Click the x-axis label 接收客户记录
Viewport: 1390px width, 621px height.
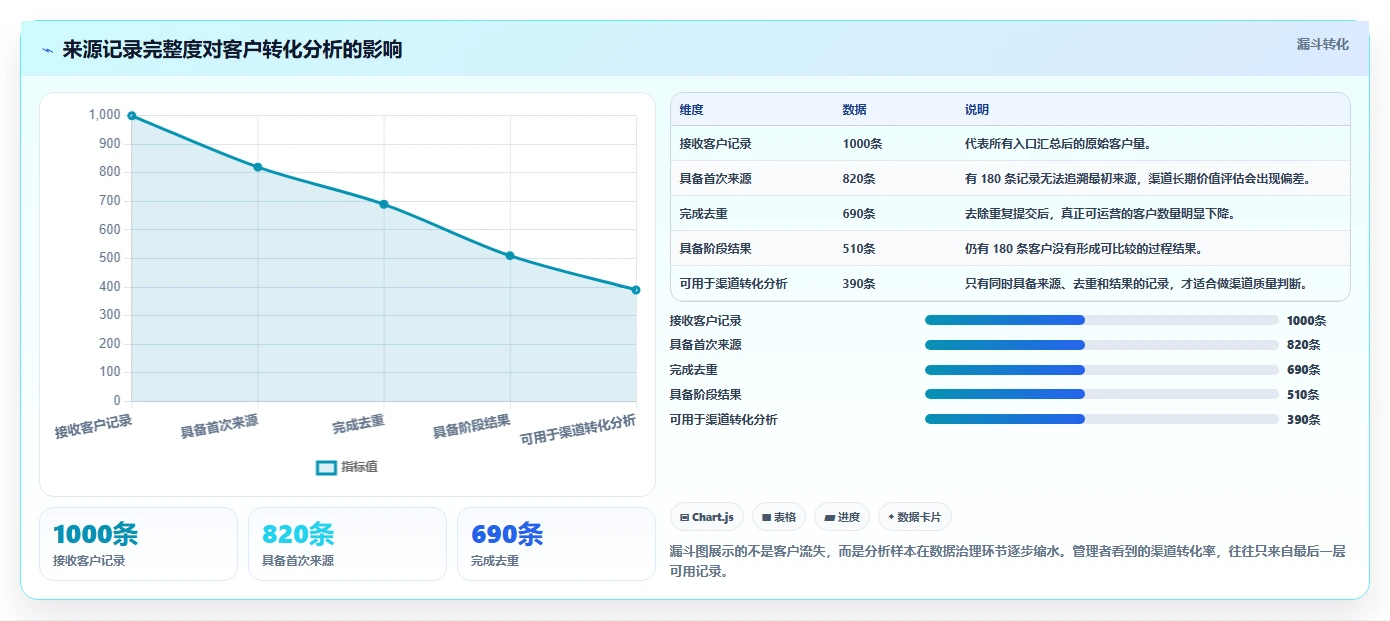pyautogui.click(x=93, y=427)
